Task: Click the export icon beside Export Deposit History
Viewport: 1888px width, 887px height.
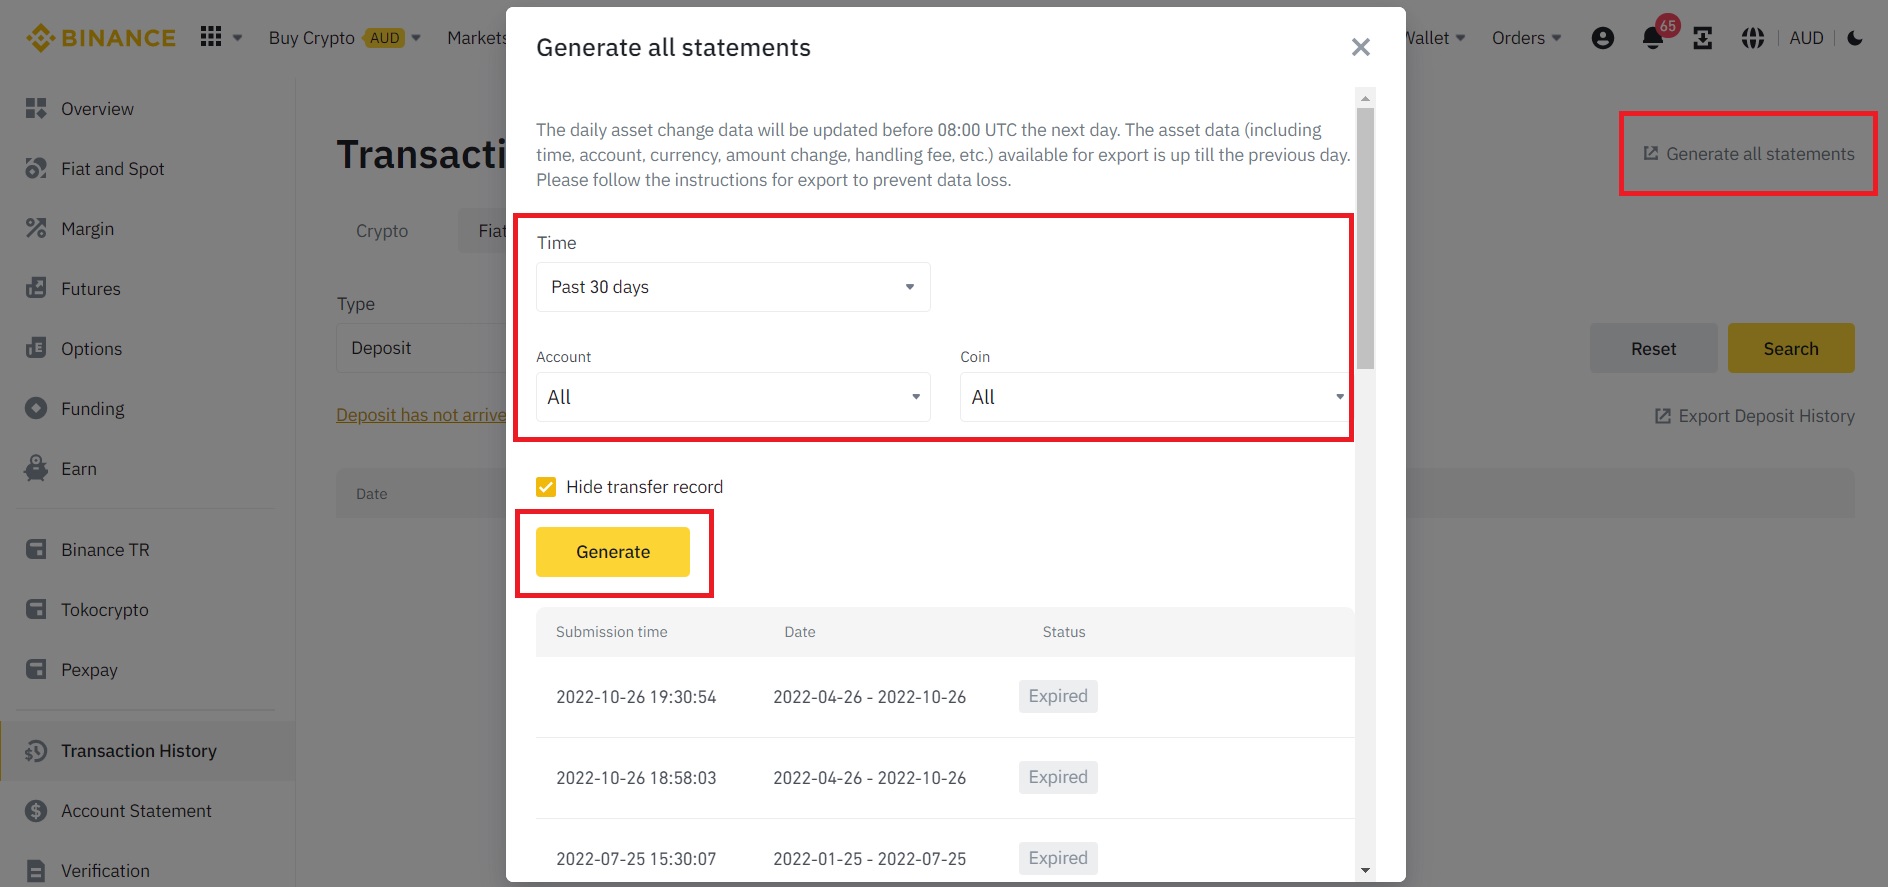Action: [x=1663, y=416]
